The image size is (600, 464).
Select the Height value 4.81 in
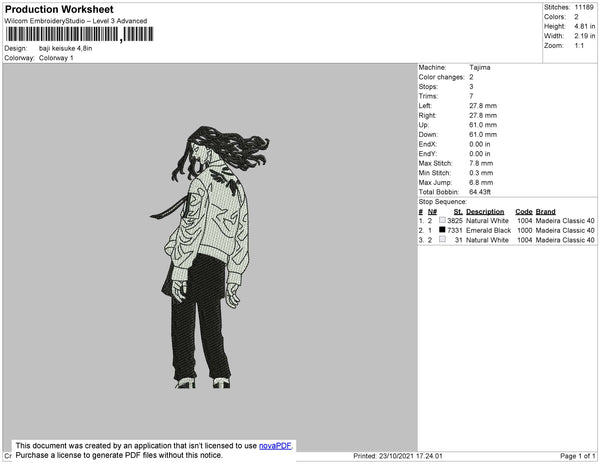[584, 26]
